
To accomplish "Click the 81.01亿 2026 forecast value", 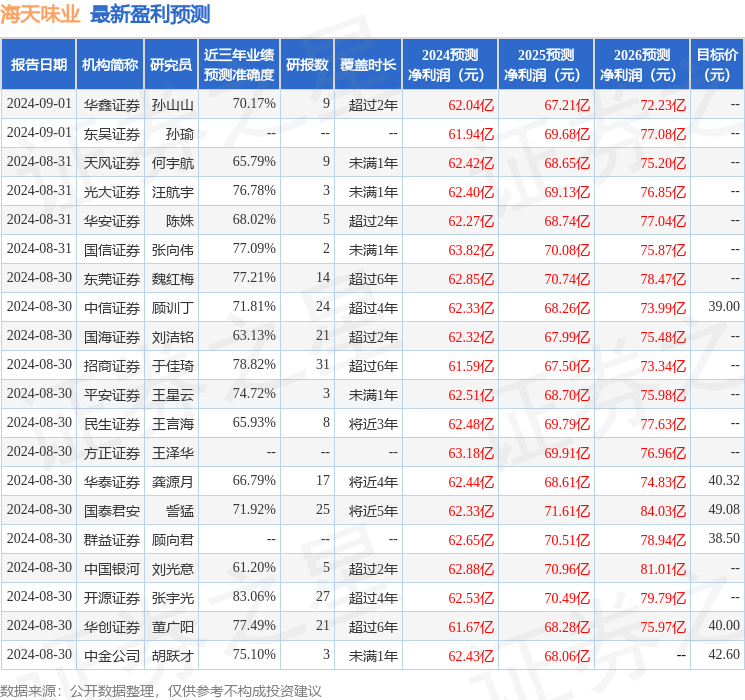I will tap(663, 569).
